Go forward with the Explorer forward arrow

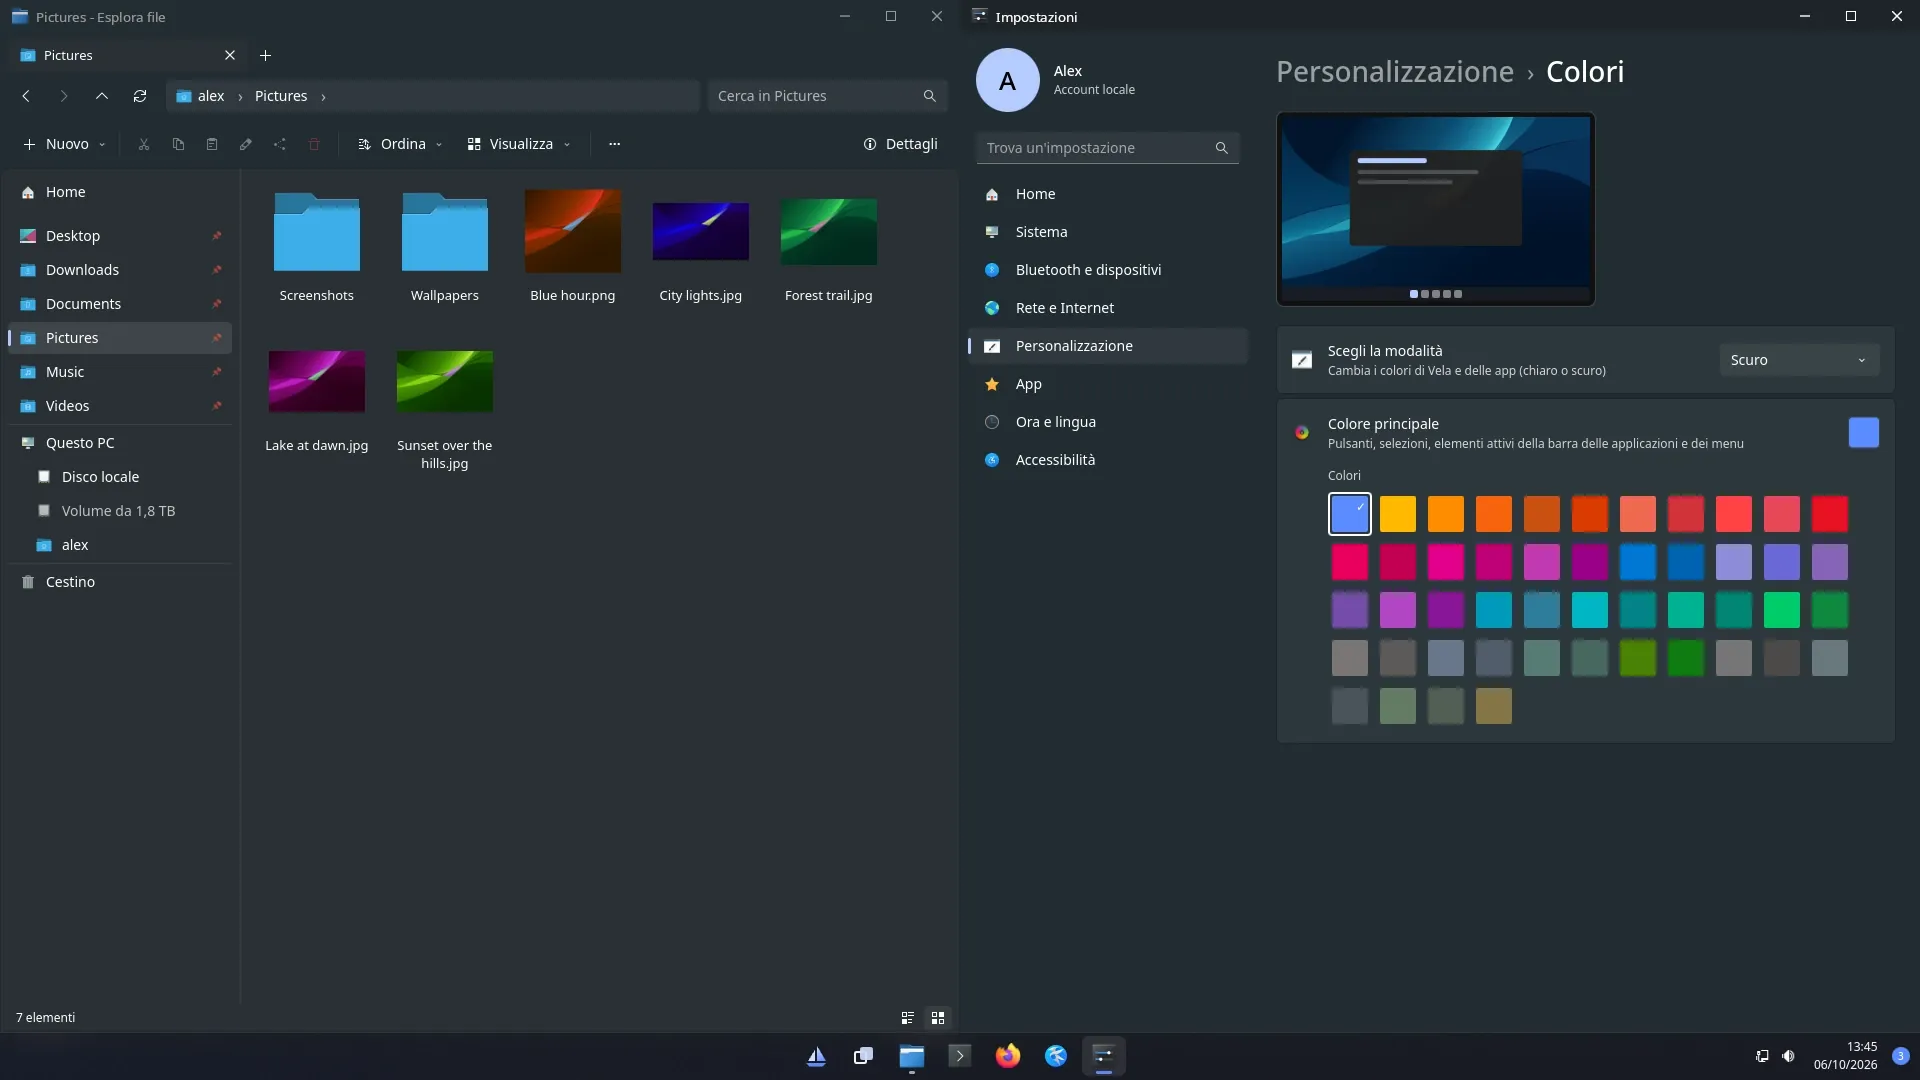(64, 96)
